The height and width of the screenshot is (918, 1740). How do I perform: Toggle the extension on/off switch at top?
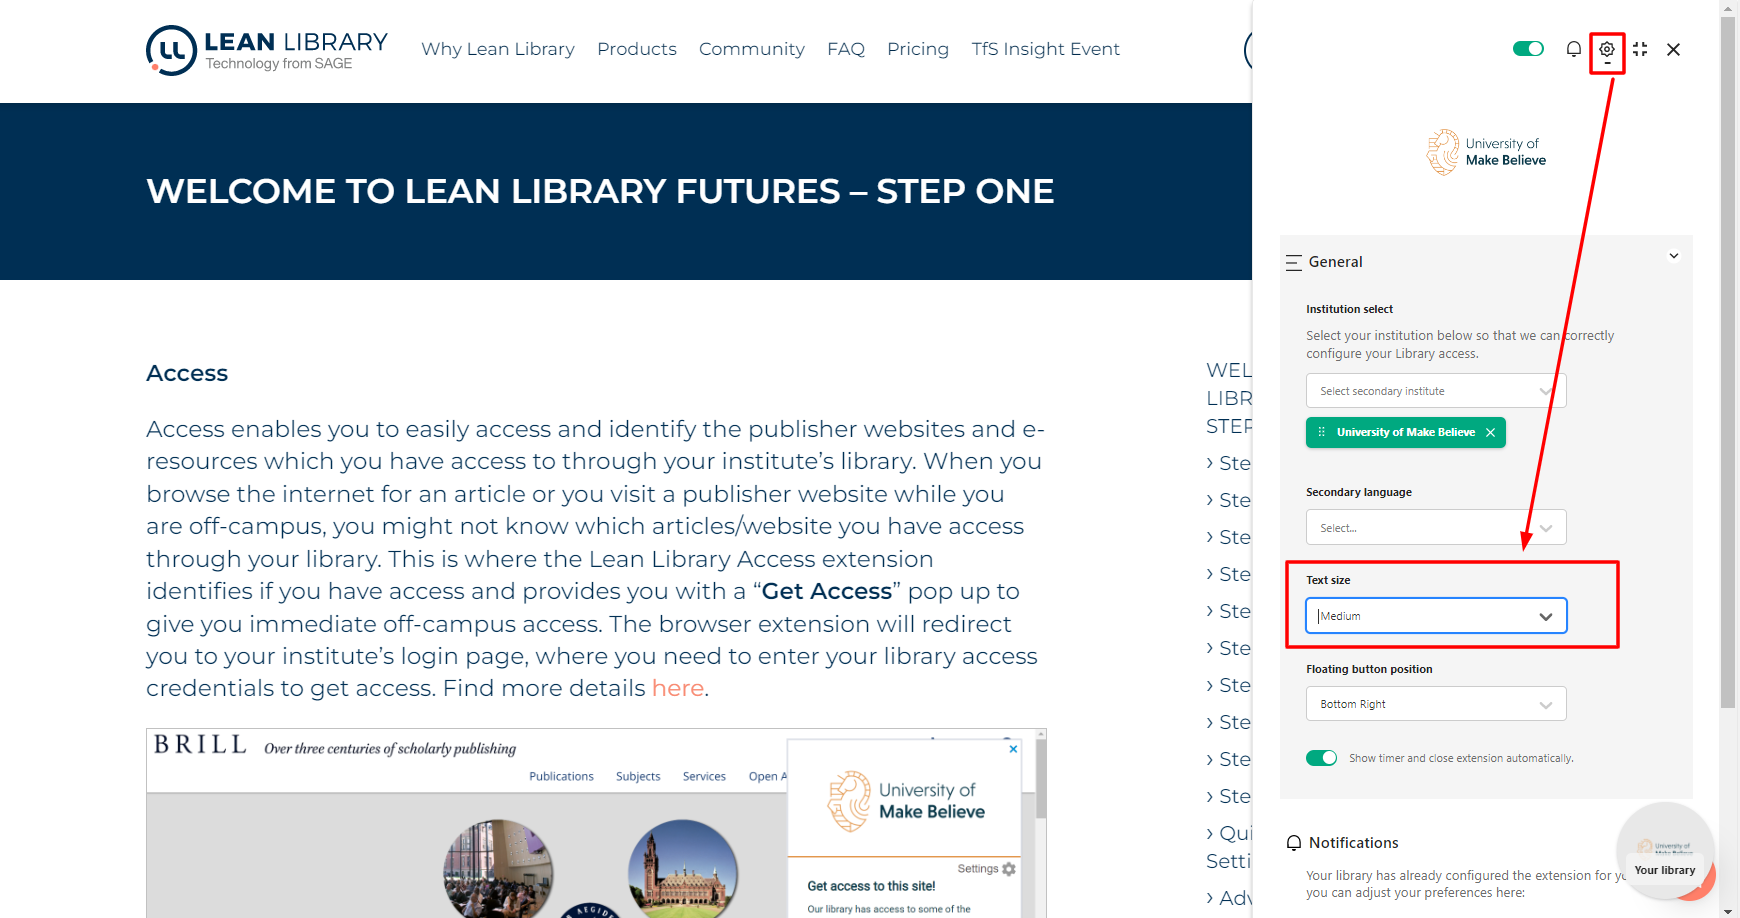click(1528, 49)
